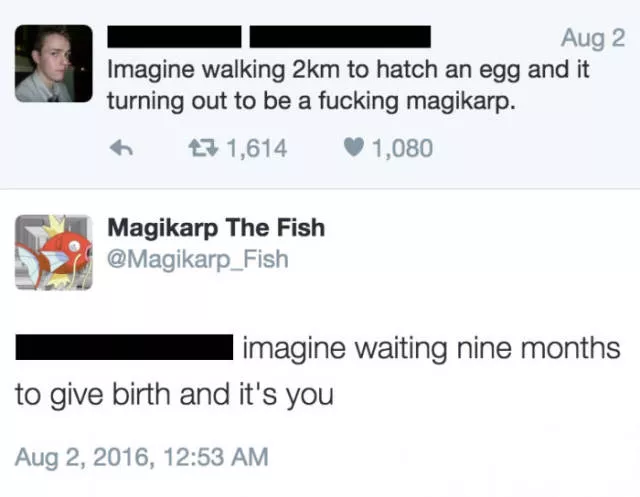
Task: Click the redacted display name in first tweet
Action: [x=174, y=38]
